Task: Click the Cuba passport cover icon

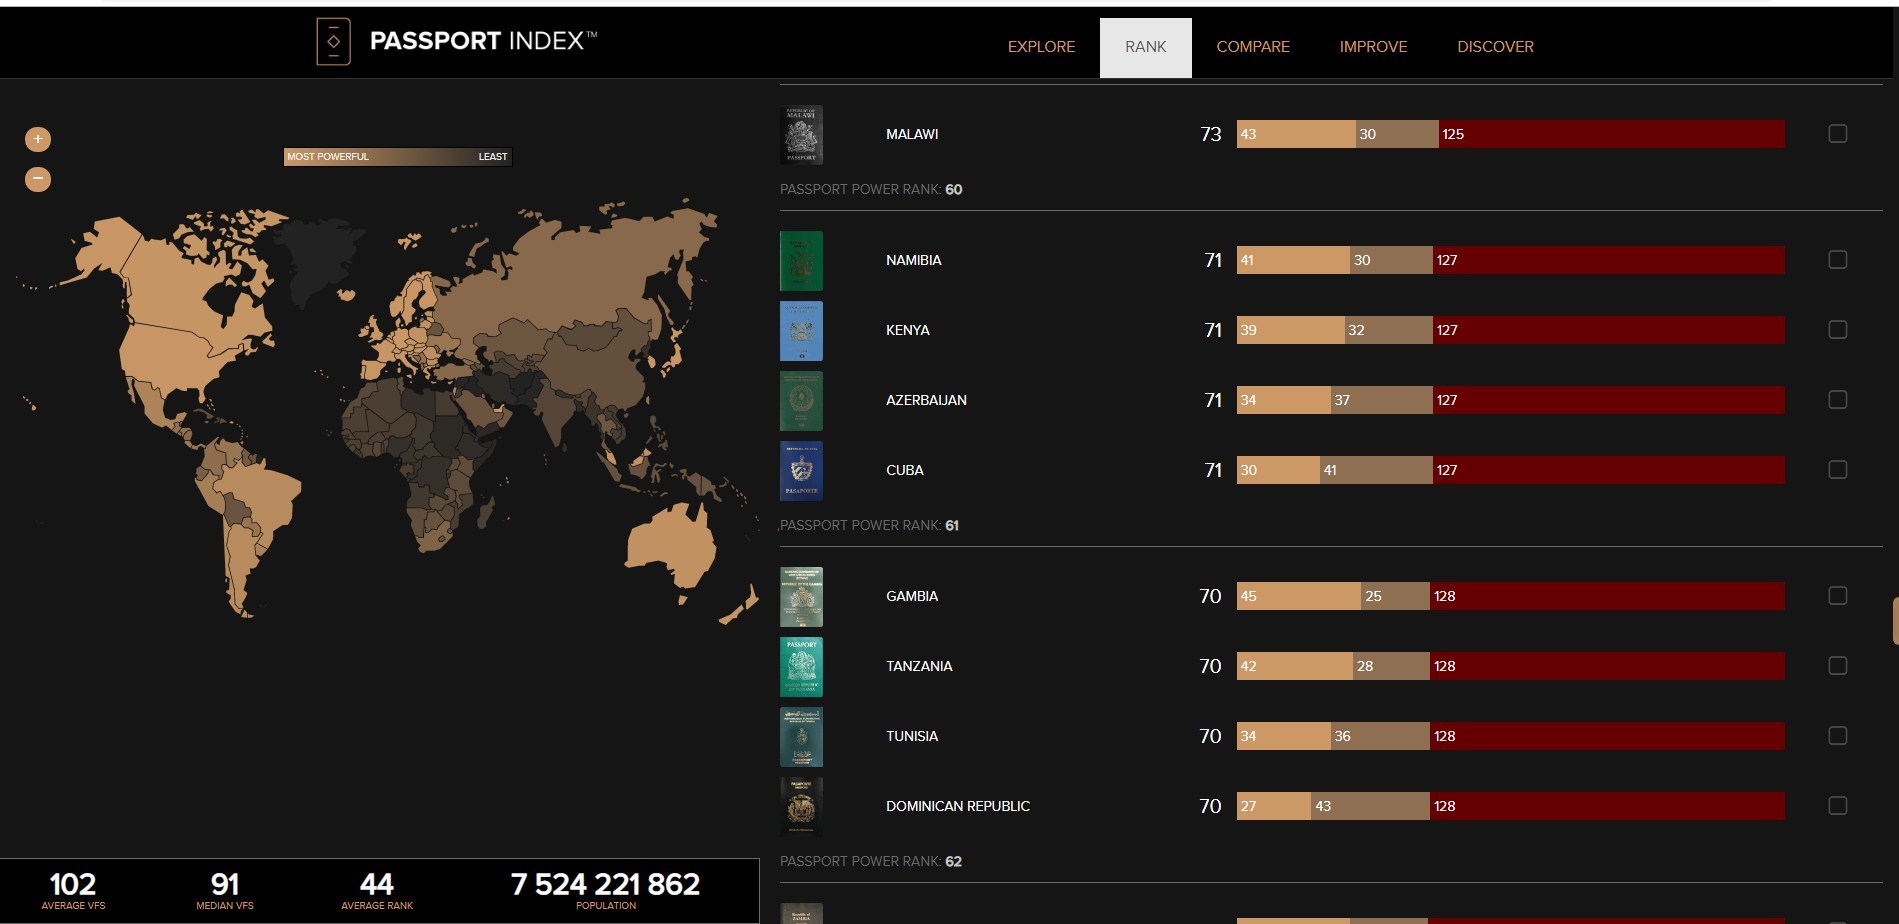Action: point(801,470)
